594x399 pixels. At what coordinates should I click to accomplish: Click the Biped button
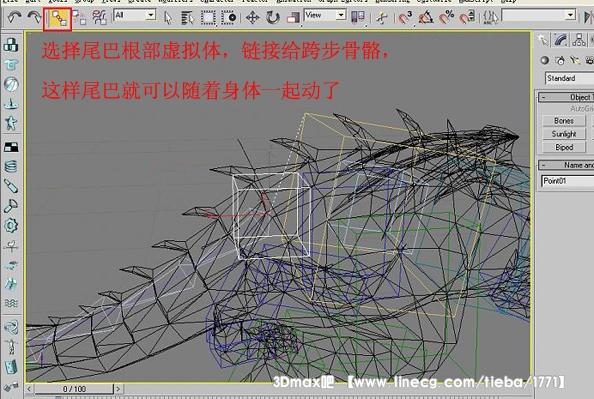point(564,147)
